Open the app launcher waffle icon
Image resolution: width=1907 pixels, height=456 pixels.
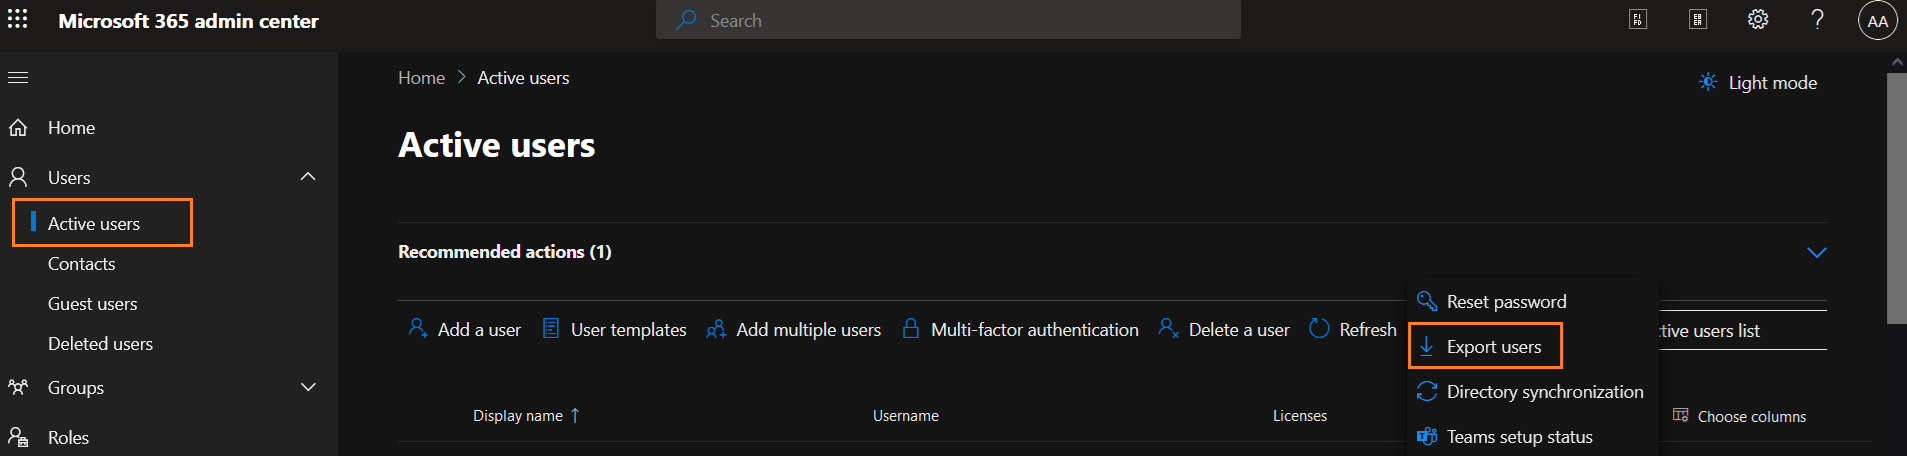click(18, 19)
